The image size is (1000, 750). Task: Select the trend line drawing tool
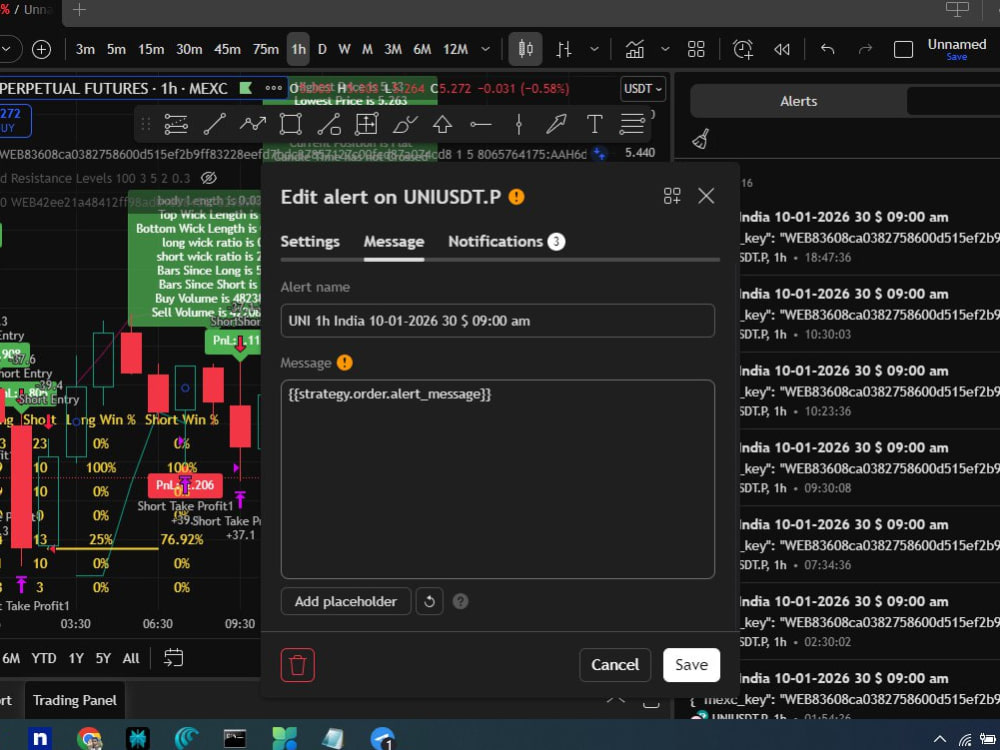pyautogui.click(x=214, y=124)
